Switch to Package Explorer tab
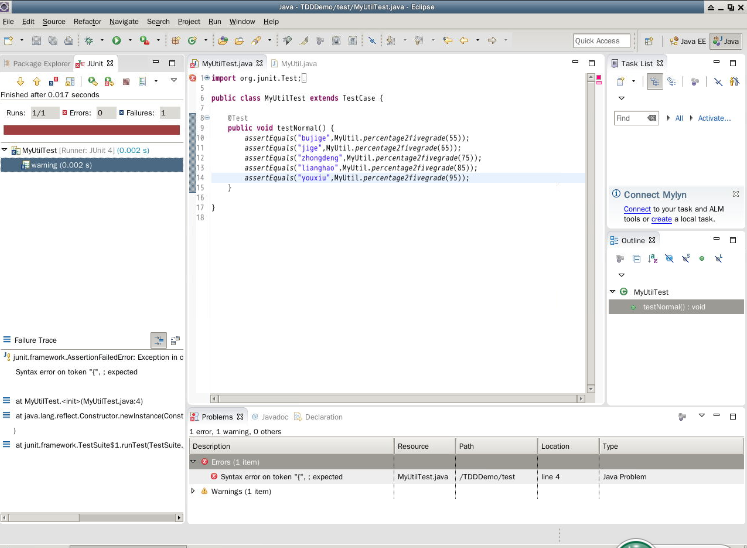Image resolution: width=747 pixels, height=548 pixels. (x=37, y=63)
